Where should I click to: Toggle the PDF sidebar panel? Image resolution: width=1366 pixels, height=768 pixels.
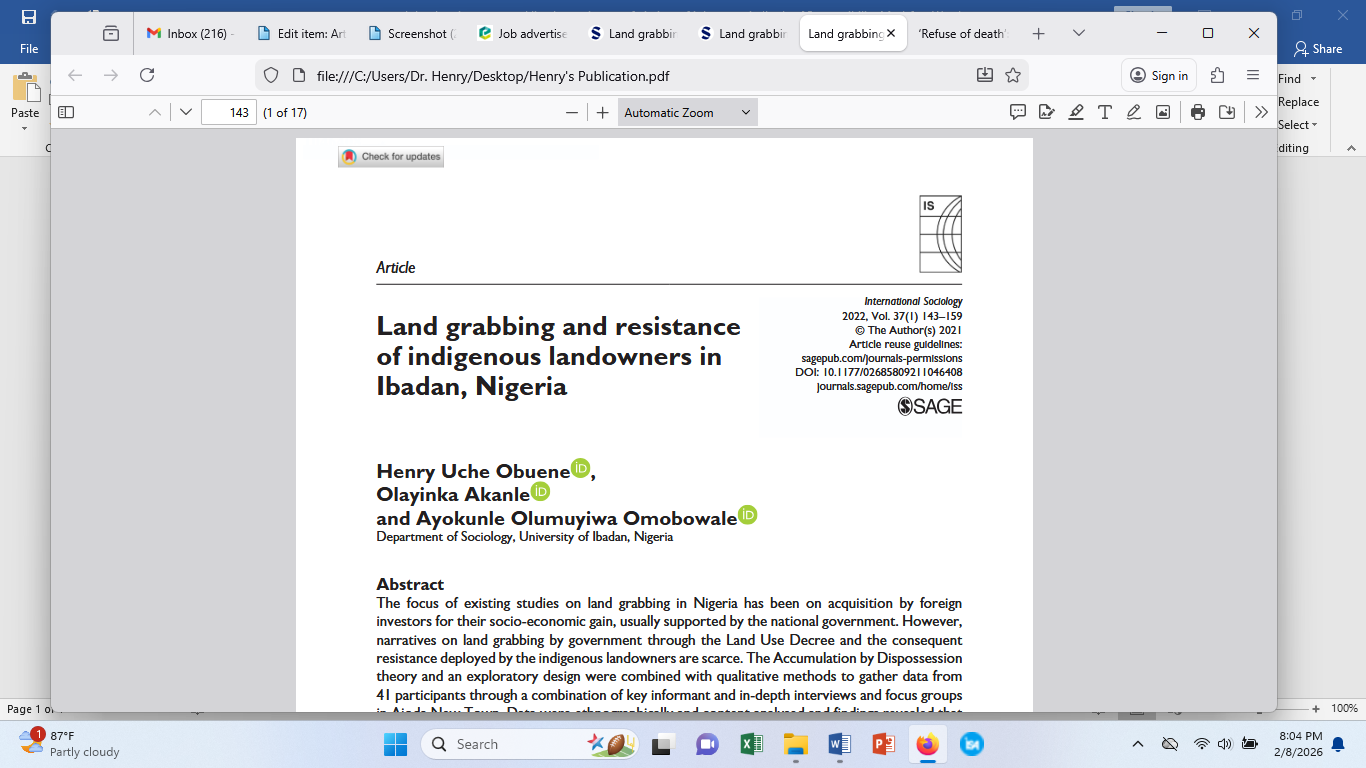pyautogui.click(x=66, y=113)
